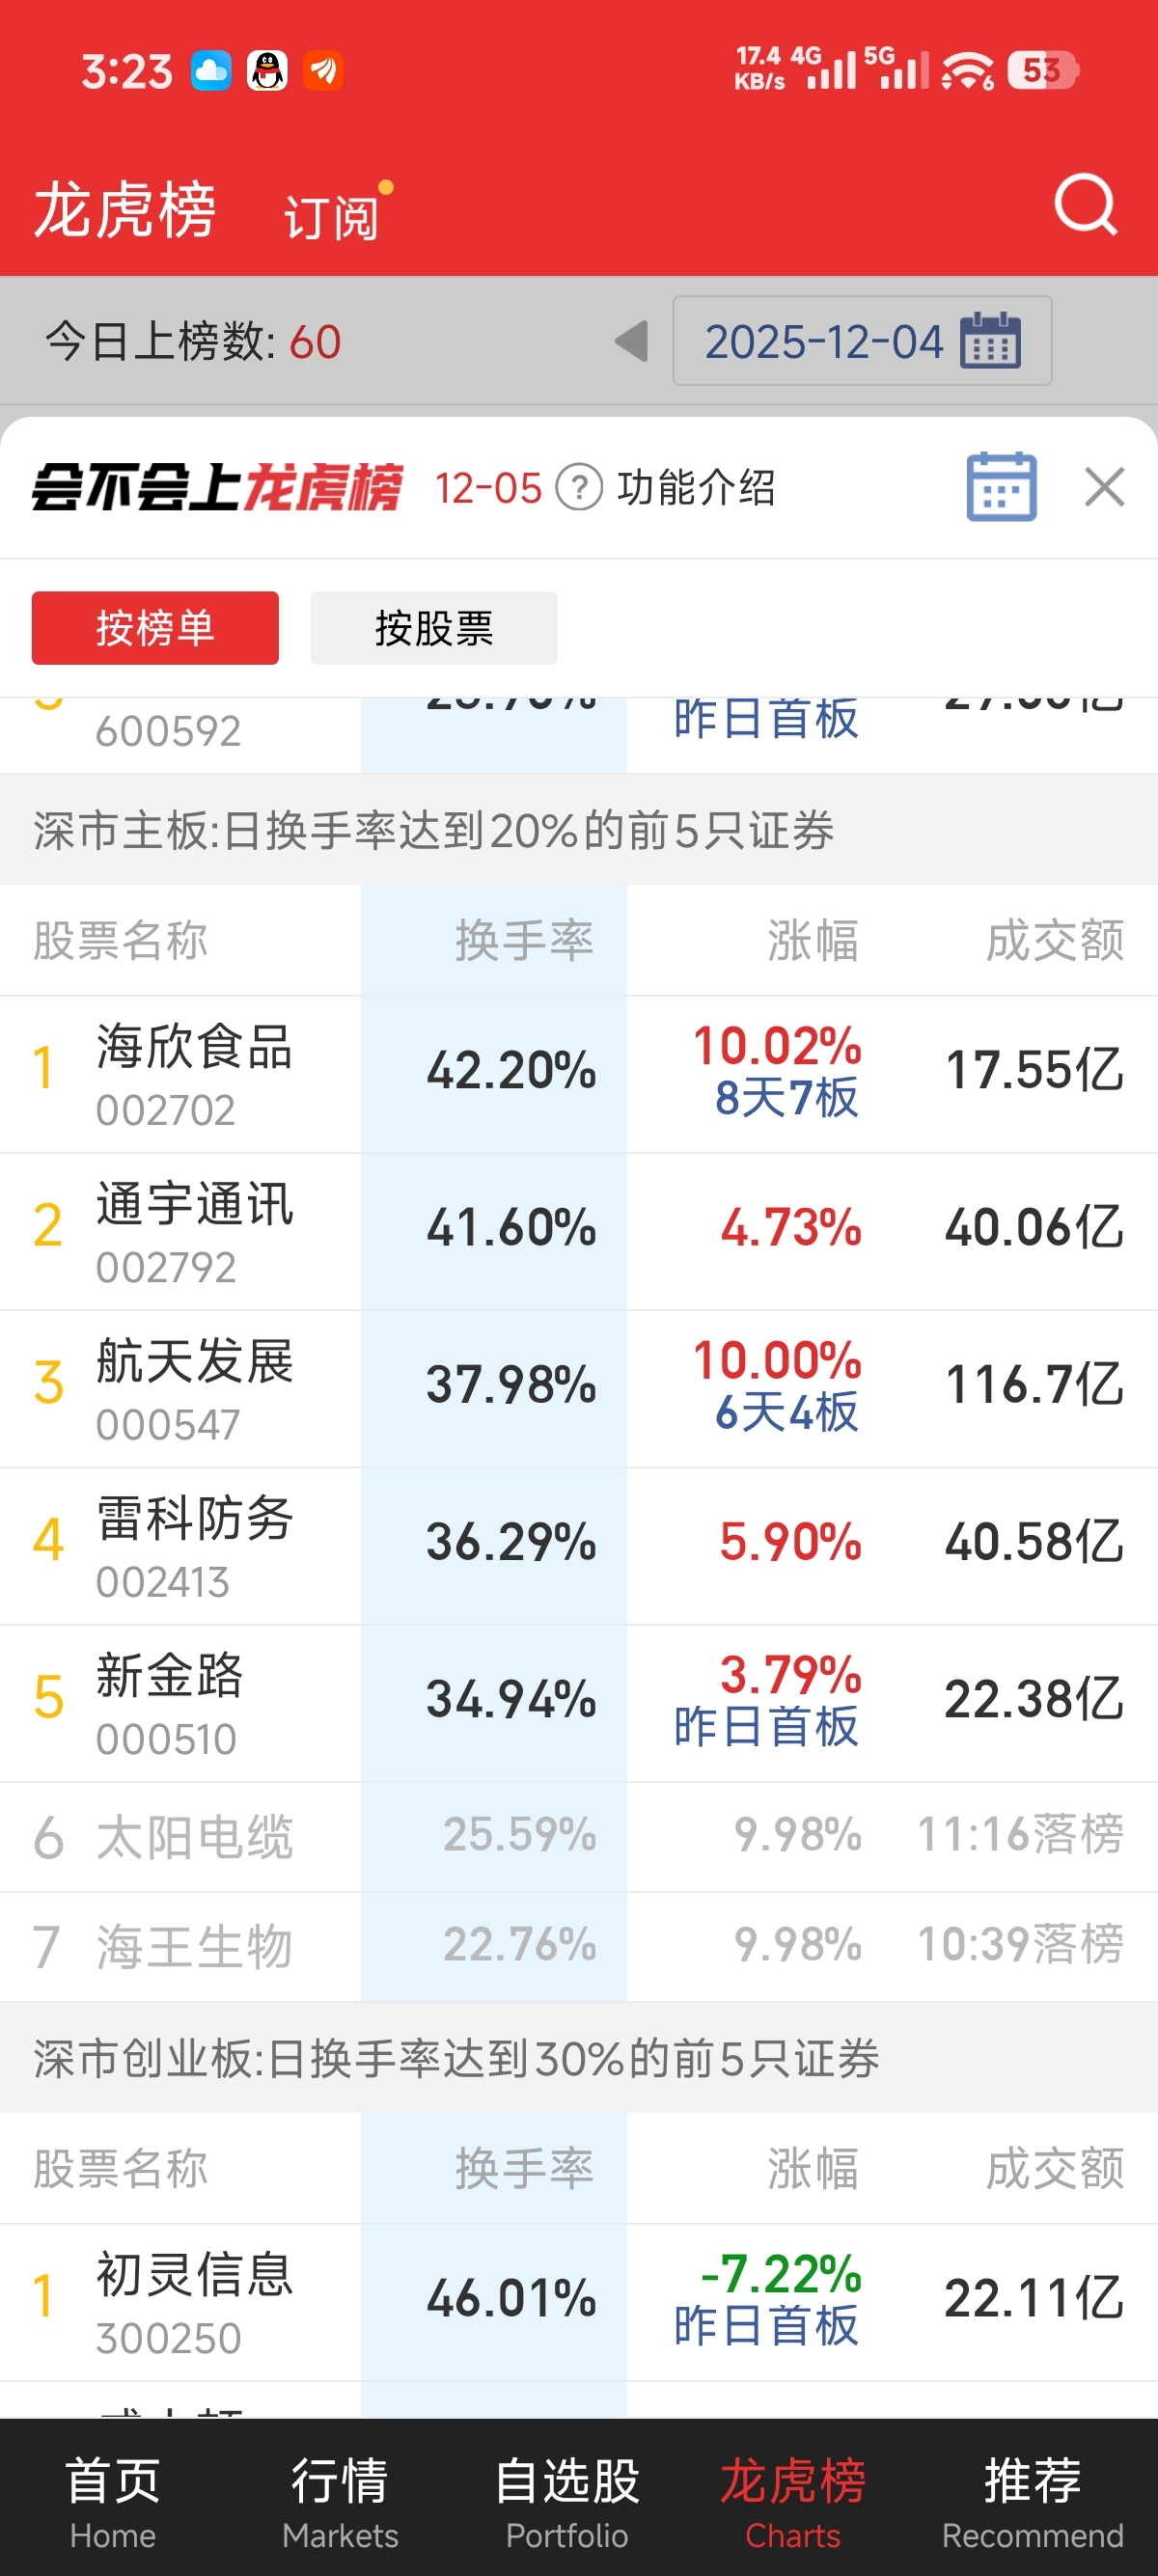Tap 功能介绍 link
Screen dimensions: 1158x2576
point(696,488)
